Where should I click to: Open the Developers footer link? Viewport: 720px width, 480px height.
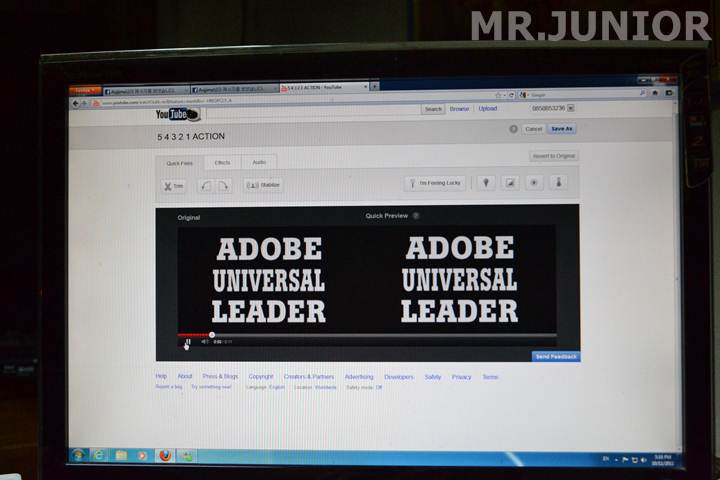click(399, 377)
